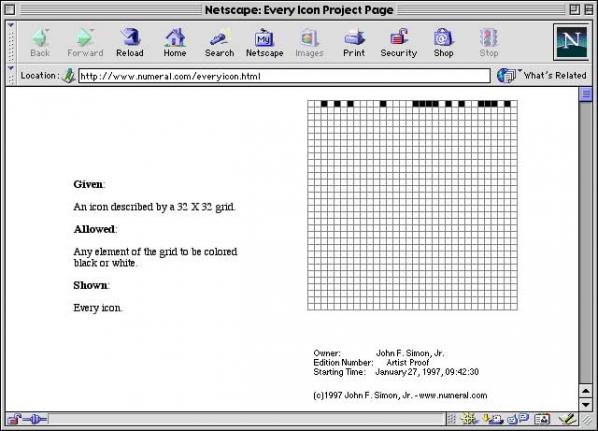Click the Forward toolbar button
This screenshot has width=598, height=431.
85,43
